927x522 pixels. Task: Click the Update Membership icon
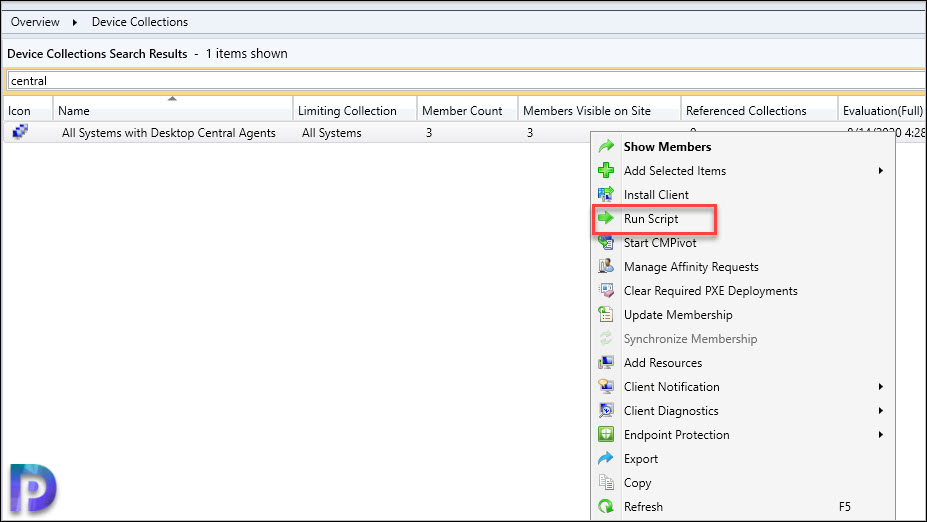(606, 315)
